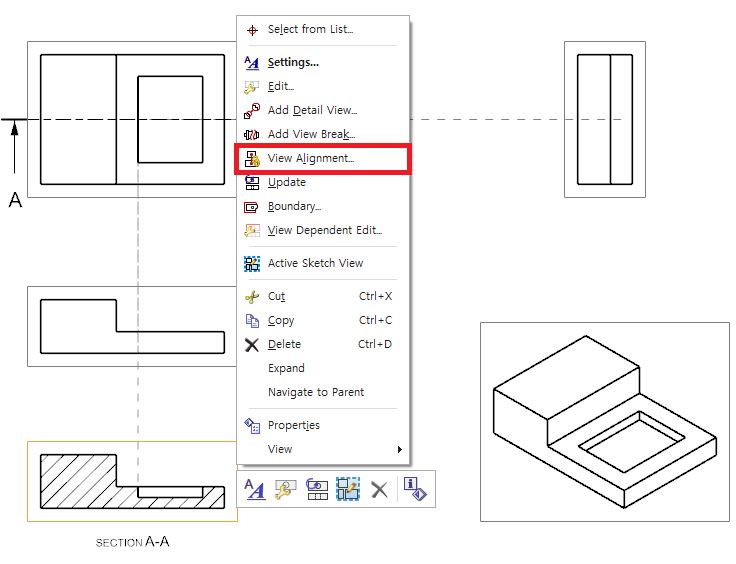736x564 pixels.
Task: Click Update view icon in the mini toolbar
Action: 317,489
